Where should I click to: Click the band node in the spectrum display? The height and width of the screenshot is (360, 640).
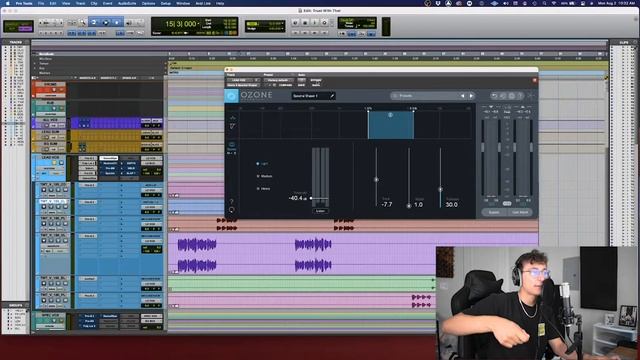390,115
